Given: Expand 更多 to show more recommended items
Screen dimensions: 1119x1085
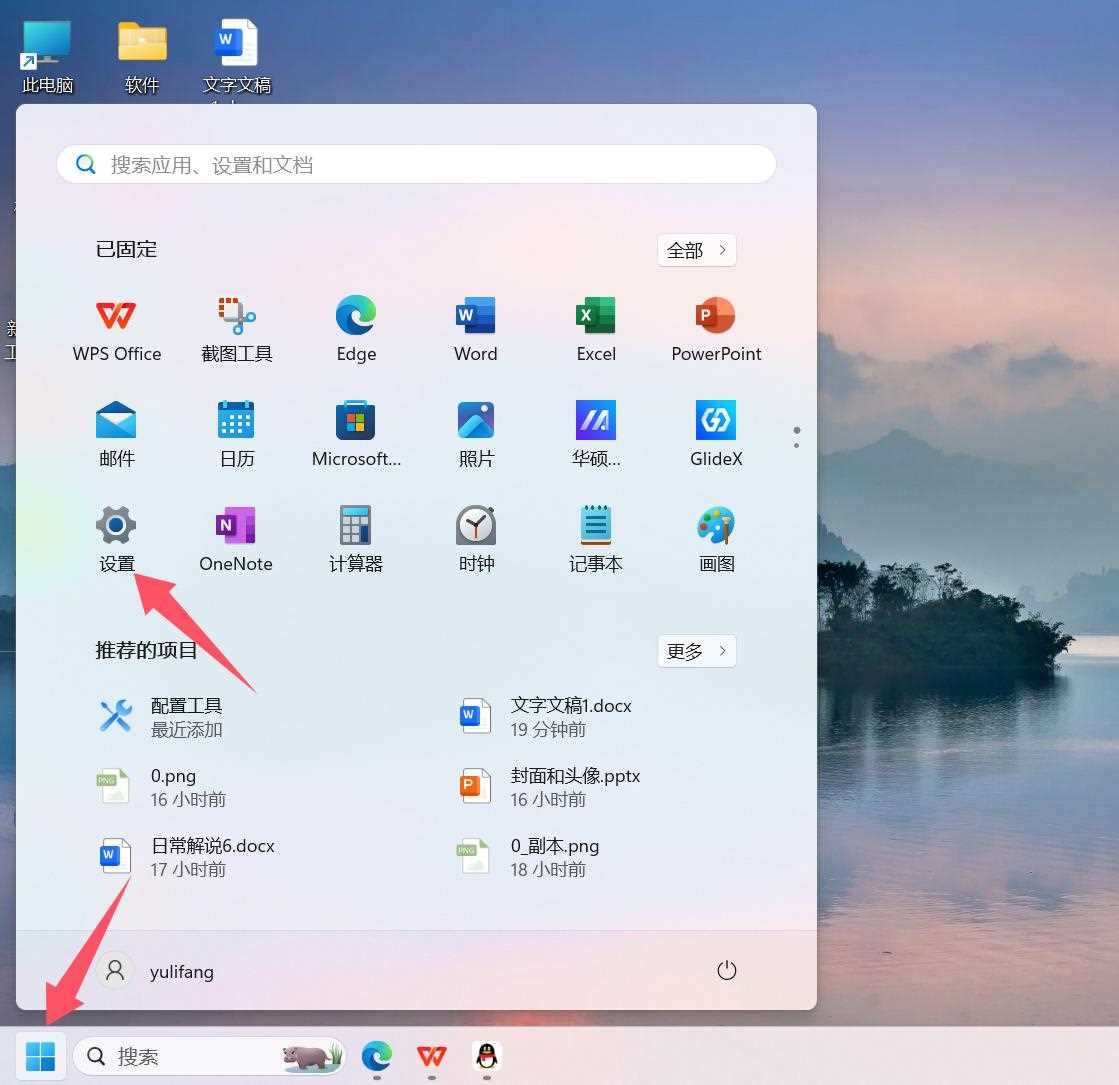Looking at the screenshot, I should pyautogui.click(x=696, y=651).
